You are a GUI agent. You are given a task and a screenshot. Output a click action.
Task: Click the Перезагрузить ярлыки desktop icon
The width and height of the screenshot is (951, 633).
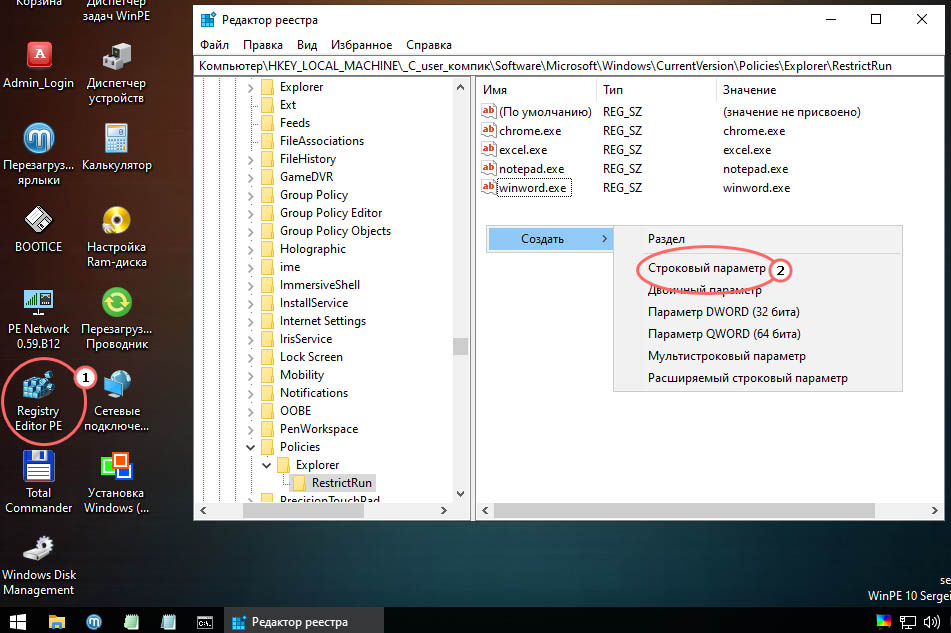(x=39, y=155)
